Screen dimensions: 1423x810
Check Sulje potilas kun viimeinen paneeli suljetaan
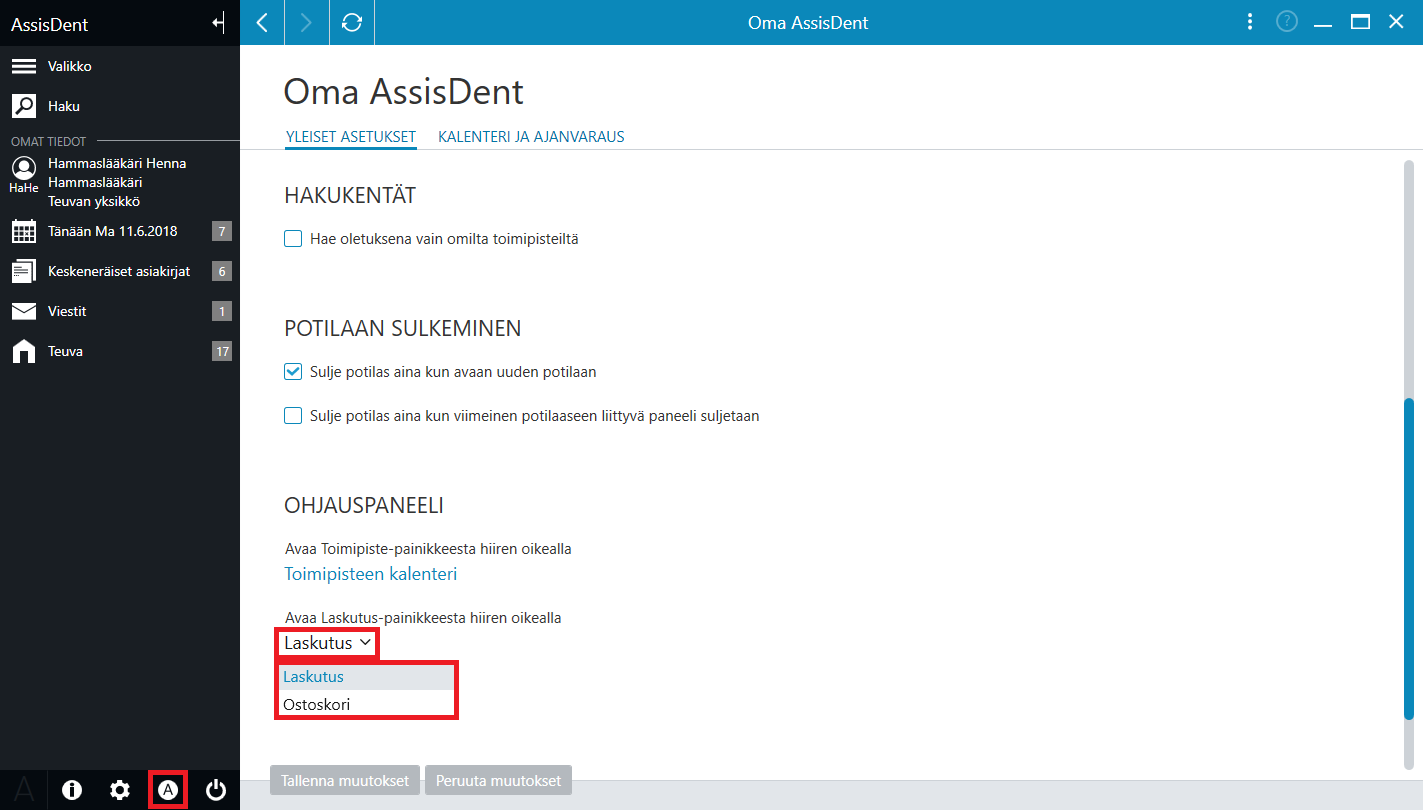click(x=293, y=415)
